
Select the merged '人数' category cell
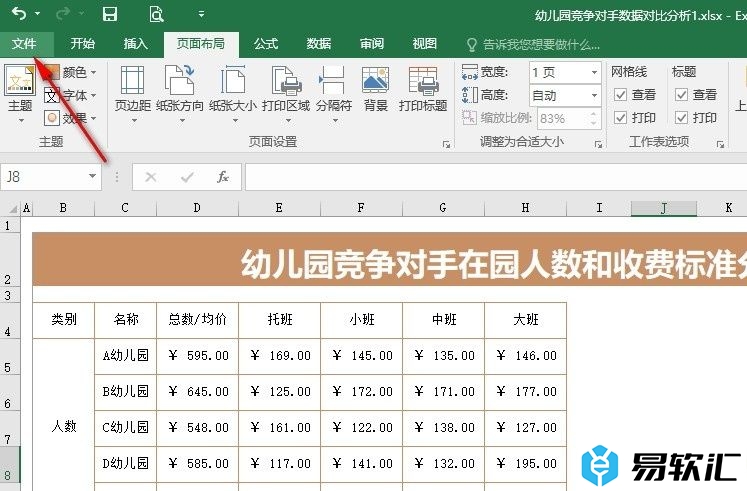[x=64, y=414]
